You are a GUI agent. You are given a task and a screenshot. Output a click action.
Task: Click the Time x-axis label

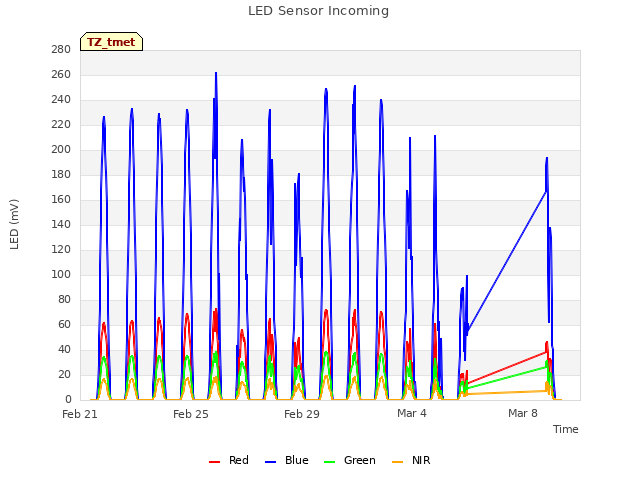[x=565, y=429]
